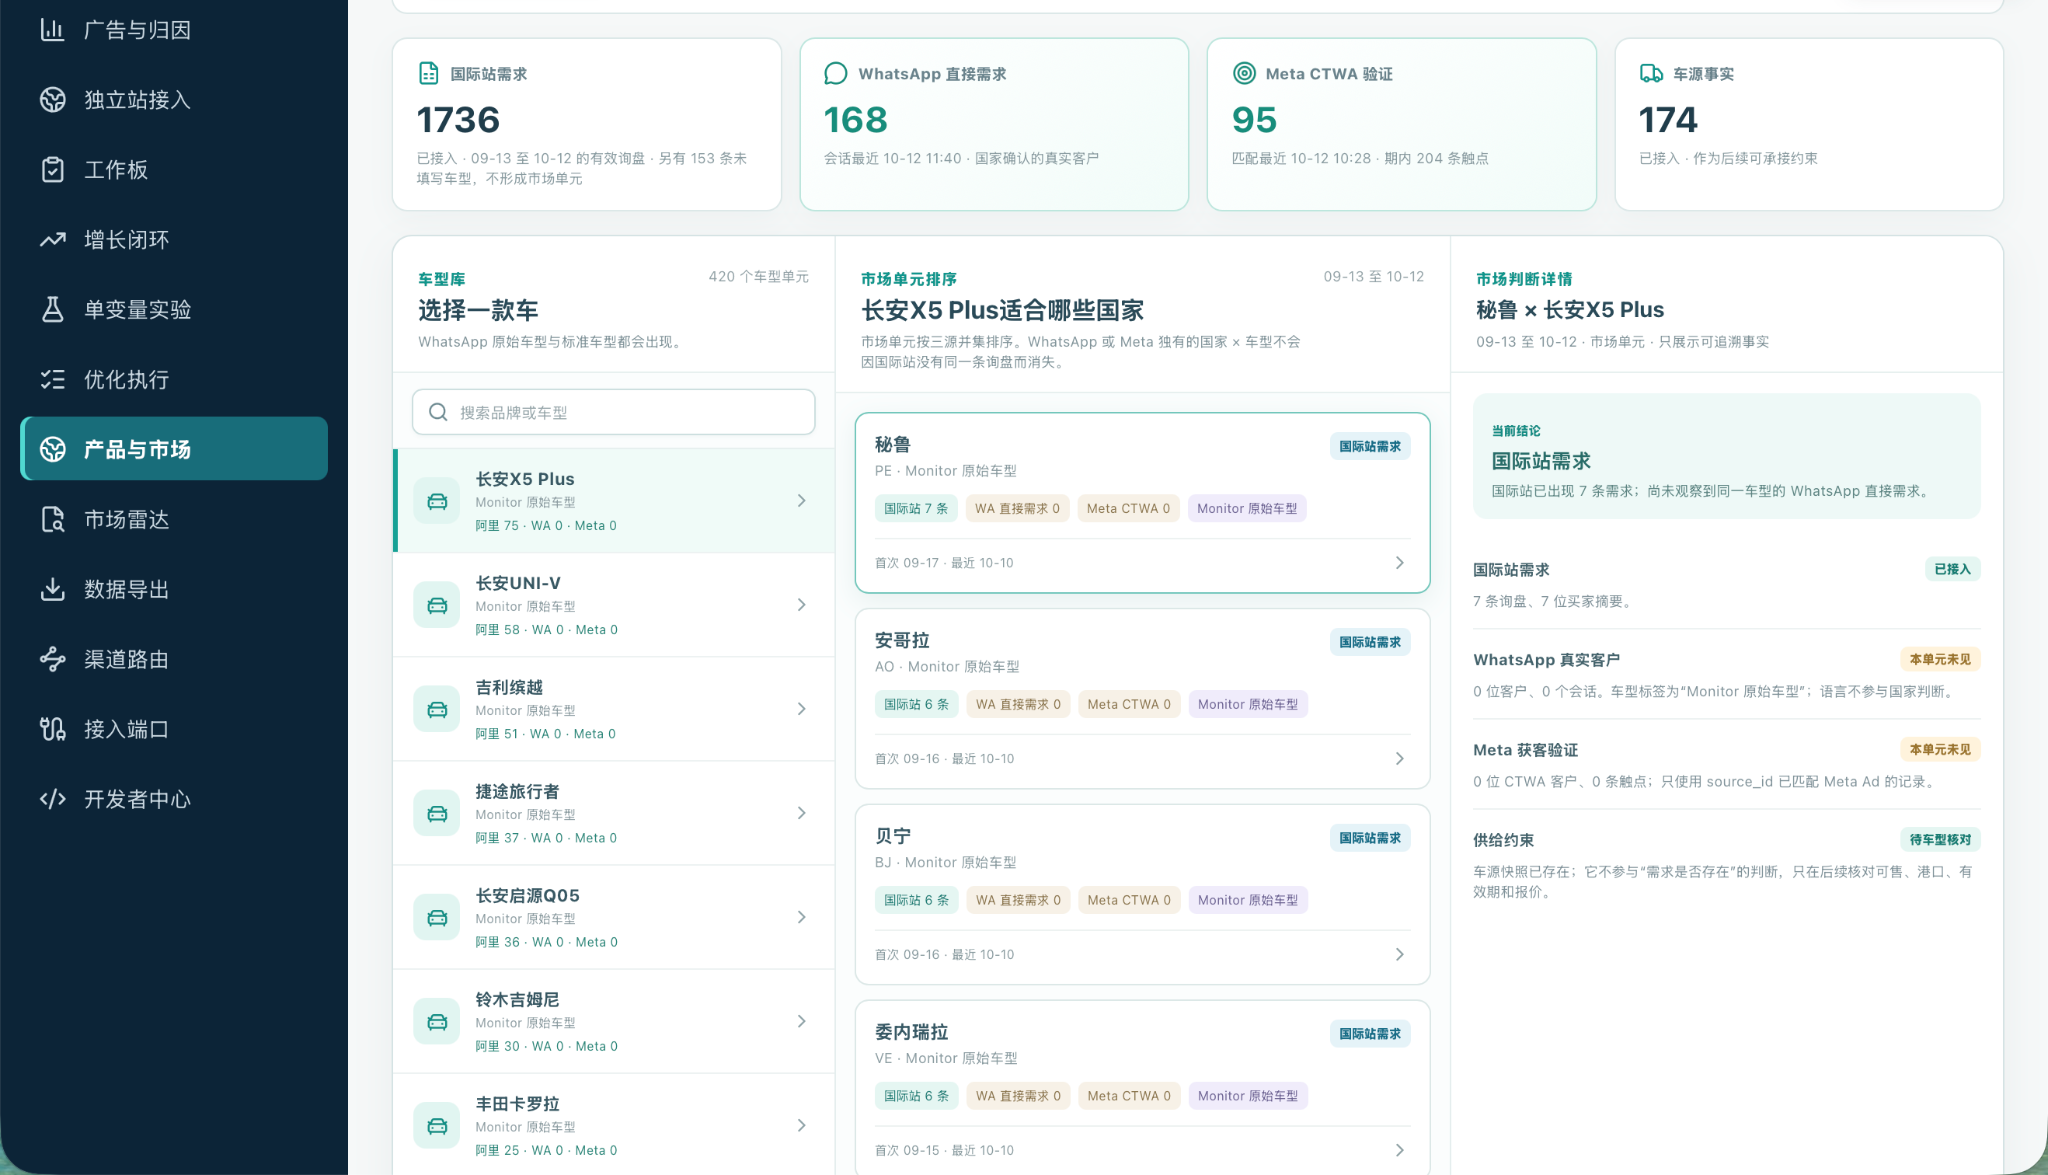The width and height of the screenshot is (2048, 1175).
Task: Click the 数据导出 download icon
Action: (52, 590)
